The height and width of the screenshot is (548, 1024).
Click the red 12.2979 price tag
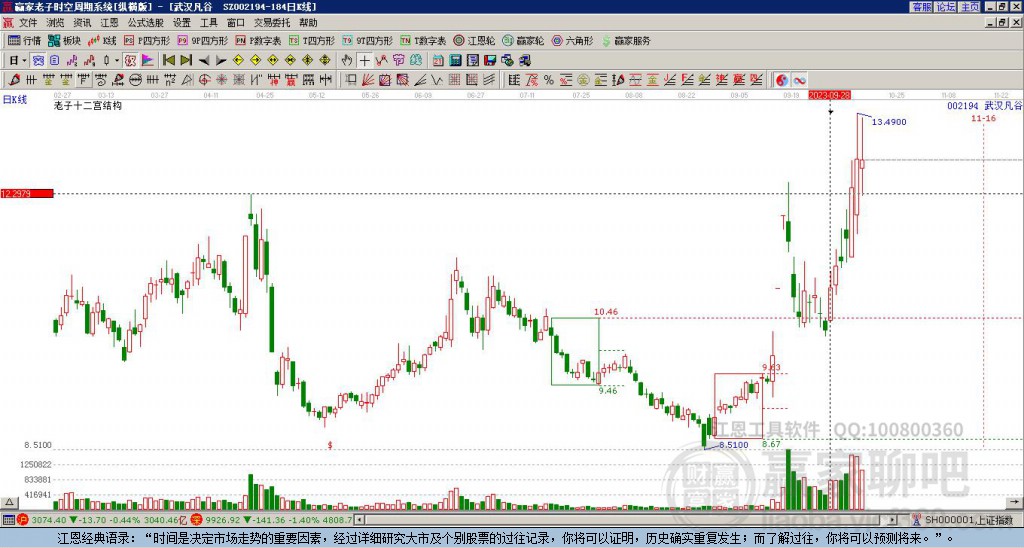27,193
